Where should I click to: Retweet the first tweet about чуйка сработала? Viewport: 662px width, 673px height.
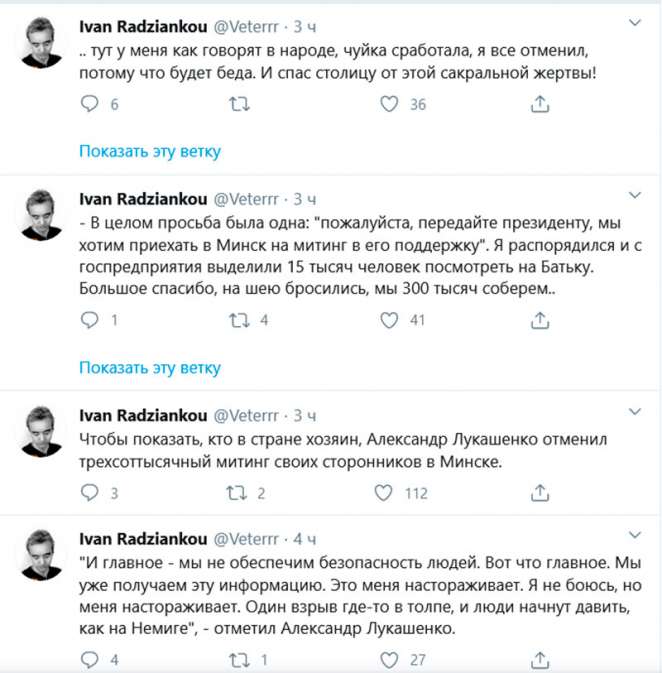tap(240, 104)
